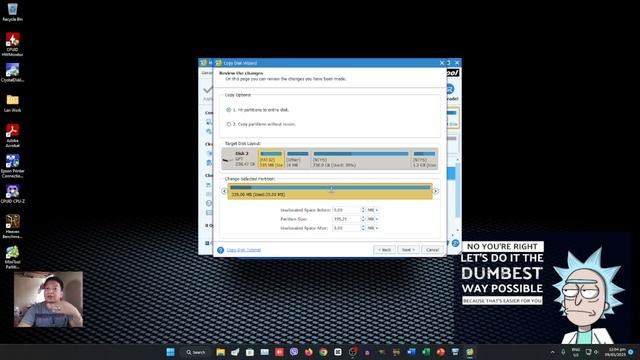640x360 pixels.
Task: Open Adobe Acrobat desktop icon
Action: 13,135
